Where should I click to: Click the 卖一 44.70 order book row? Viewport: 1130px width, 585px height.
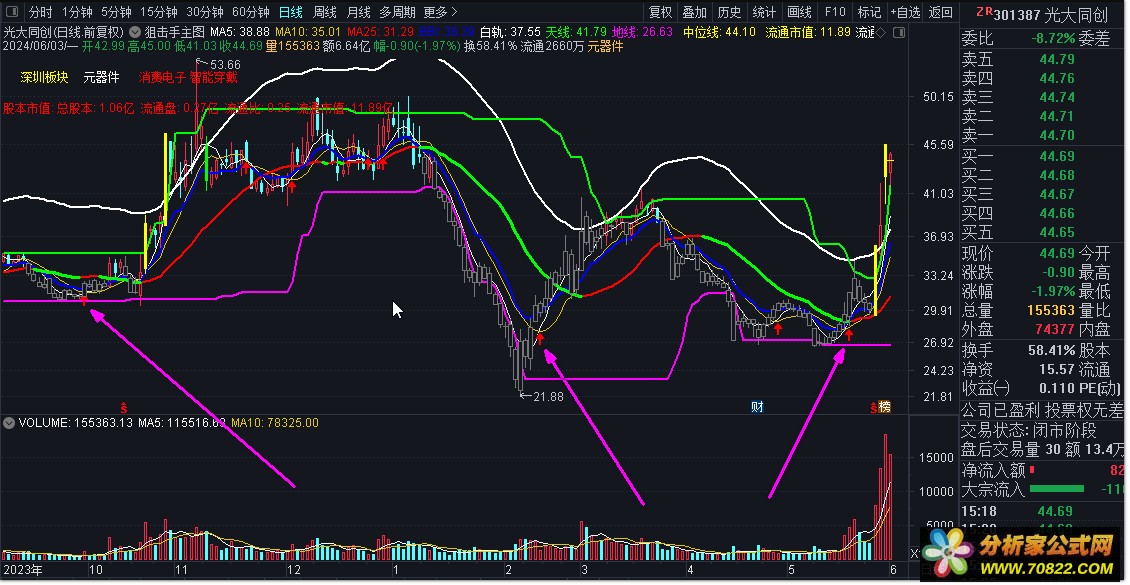(1042, 135)
